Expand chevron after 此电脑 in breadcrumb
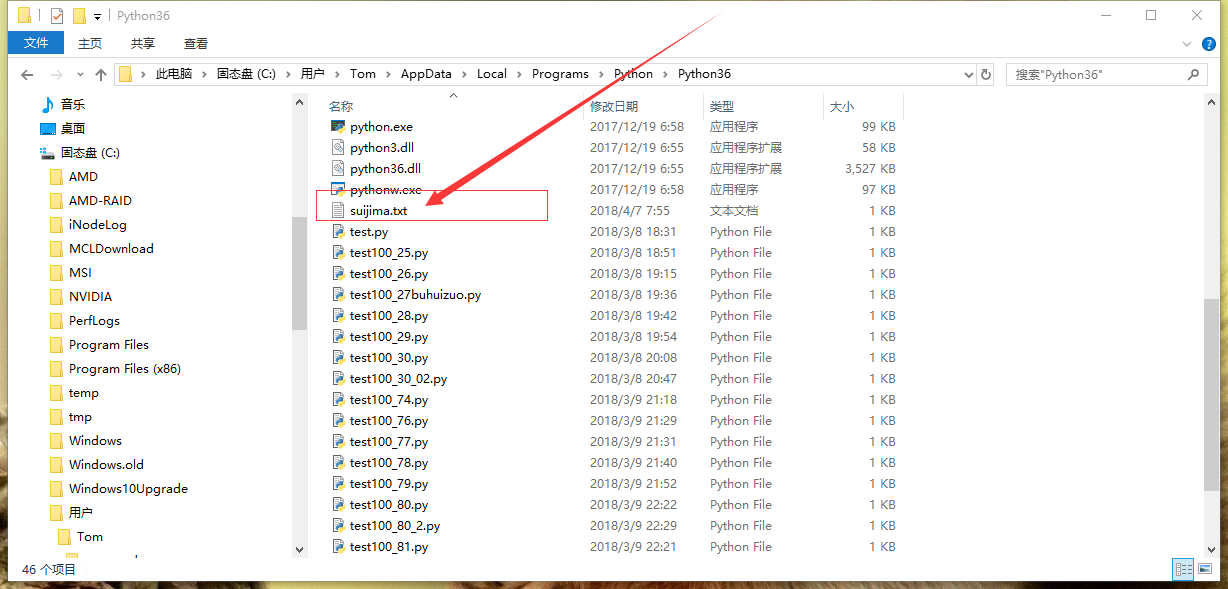 coord(204,74)
